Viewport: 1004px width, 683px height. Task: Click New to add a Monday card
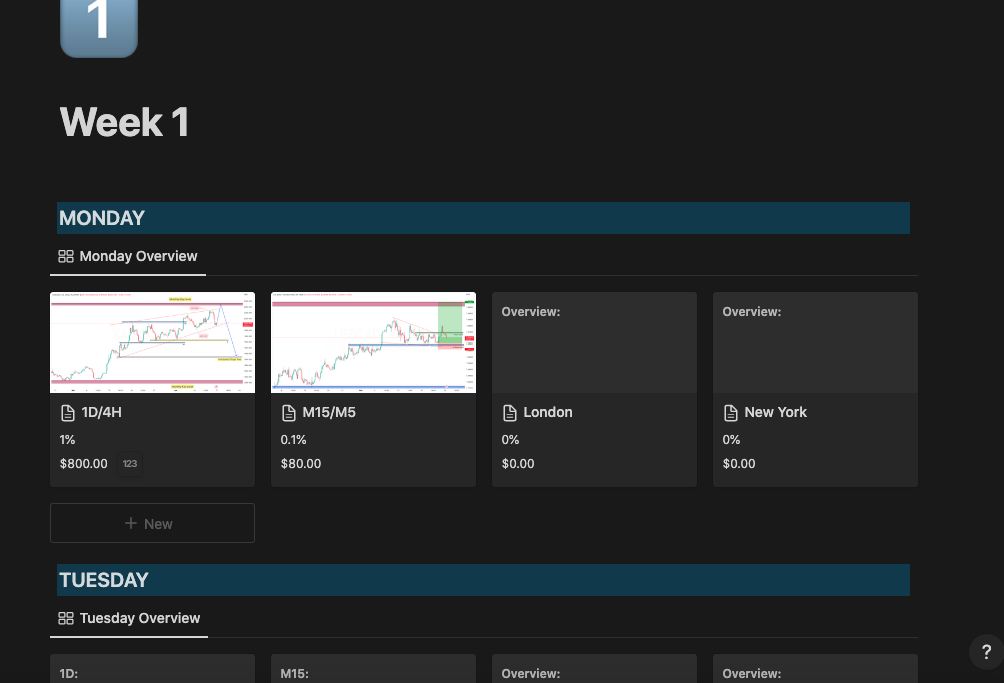(x=152, y=522)
